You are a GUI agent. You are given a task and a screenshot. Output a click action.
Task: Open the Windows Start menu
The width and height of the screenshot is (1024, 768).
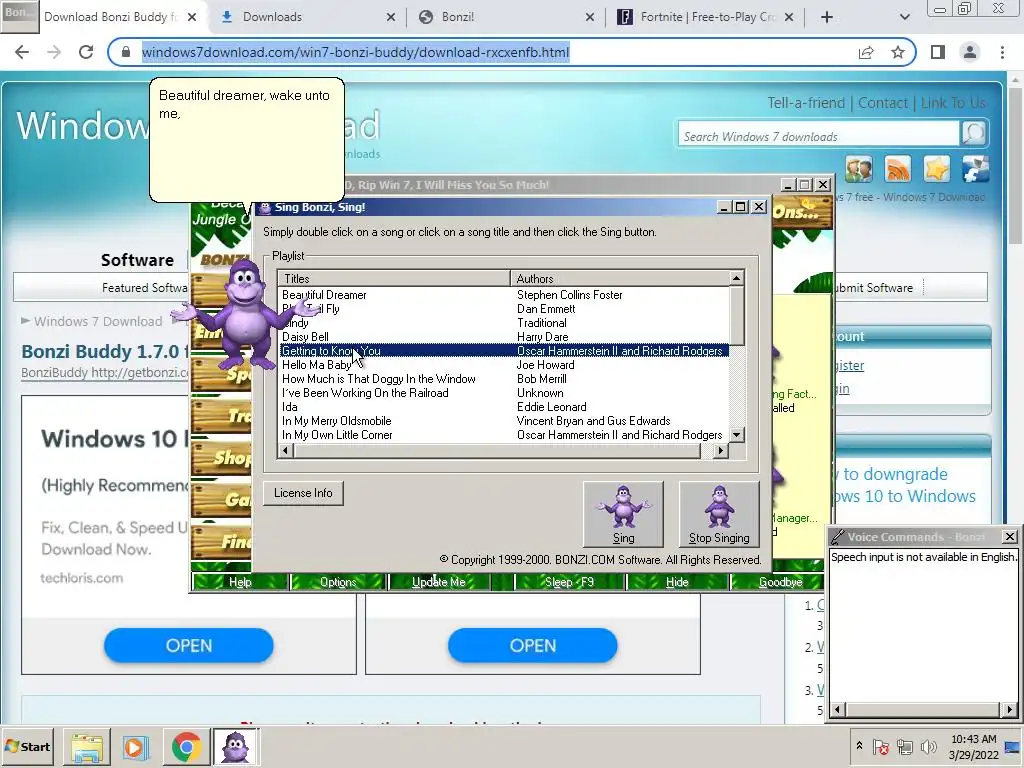tap(28, 746)
